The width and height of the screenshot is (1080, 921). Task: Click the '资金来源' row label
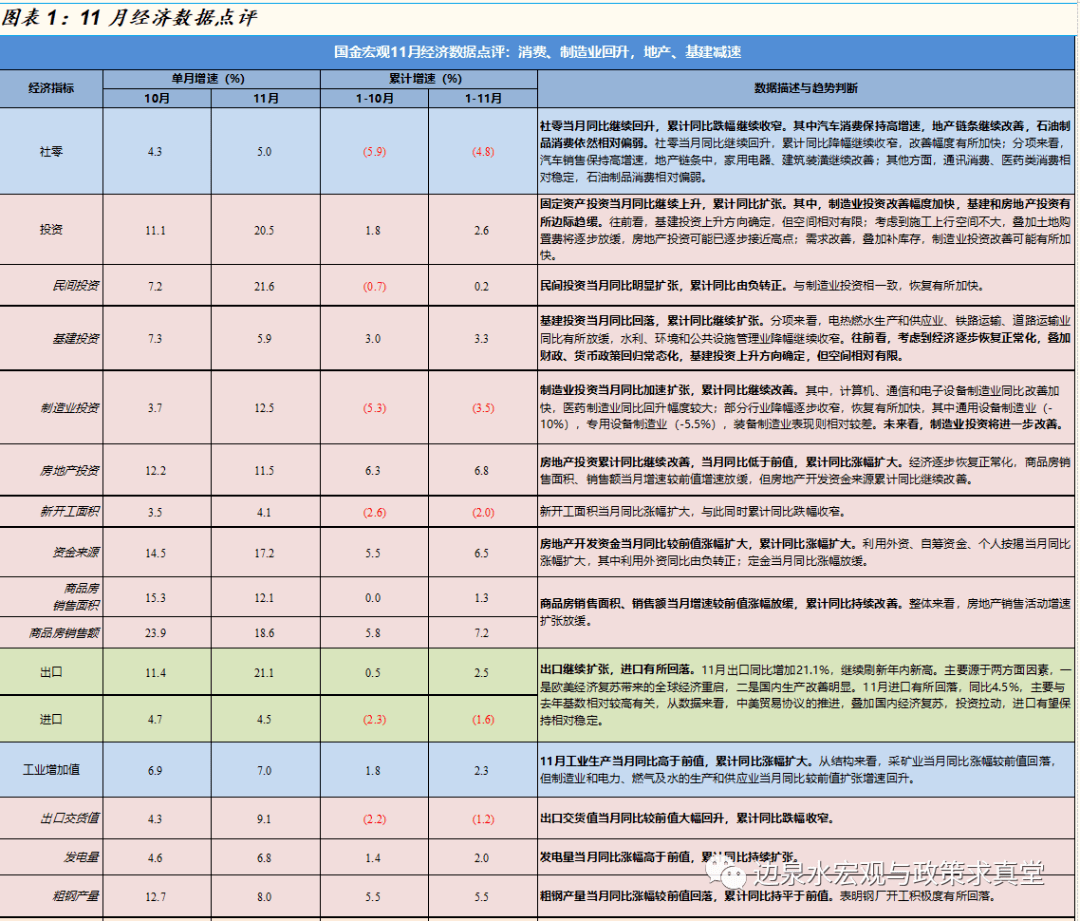76,552
